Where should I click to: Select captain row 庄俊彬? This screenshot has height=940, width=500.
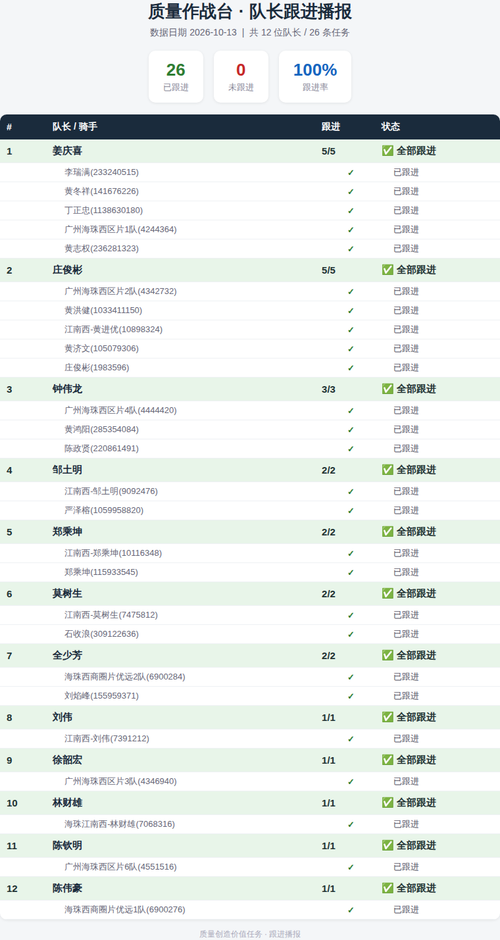[x=250, y=270]
